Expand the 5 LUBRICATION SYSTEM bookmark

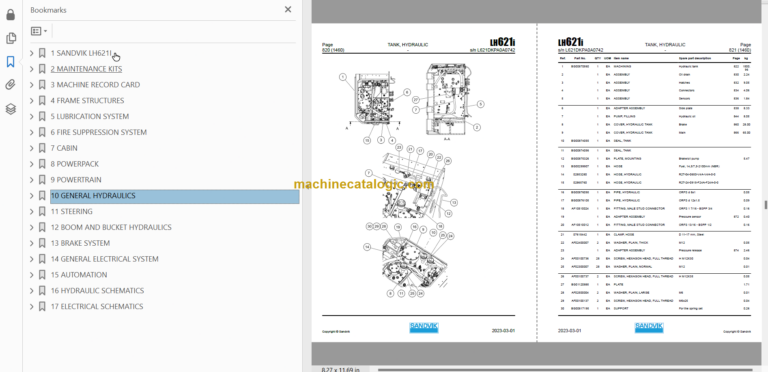[x=32, y=116]
